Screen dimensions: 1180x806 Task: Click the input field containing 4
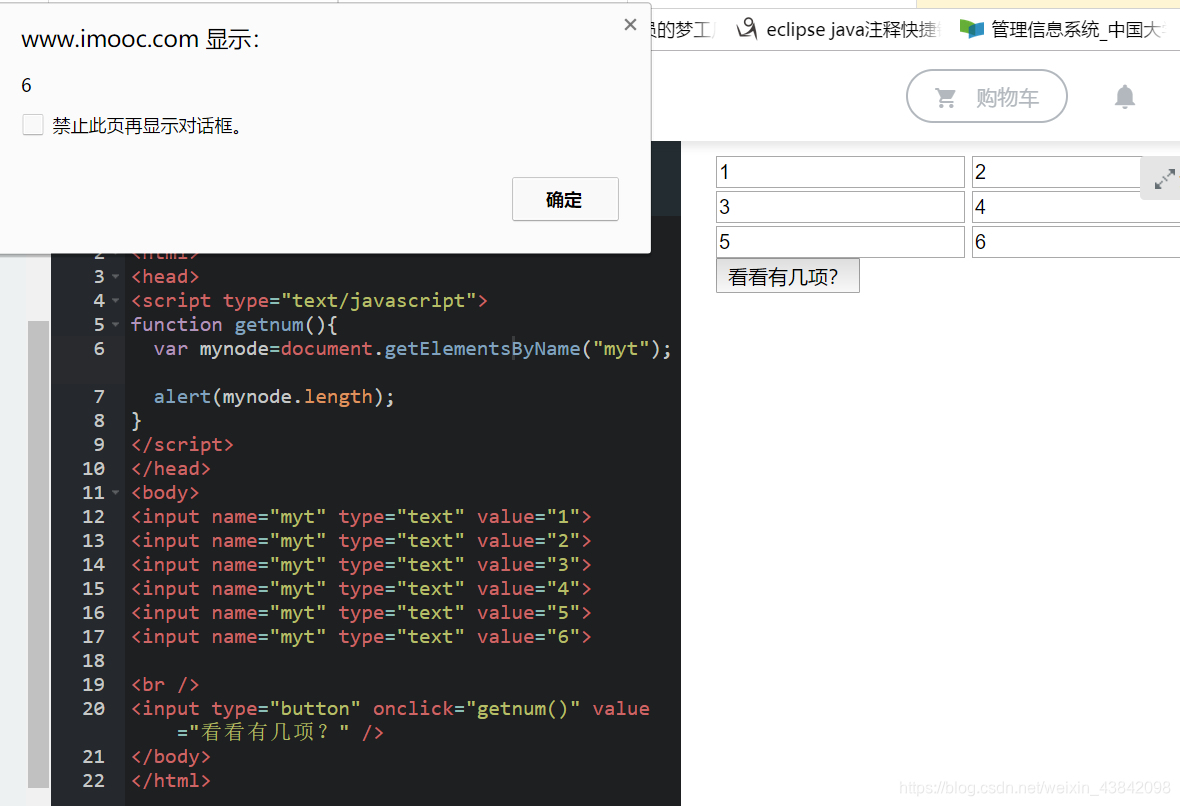point(1076,207)
